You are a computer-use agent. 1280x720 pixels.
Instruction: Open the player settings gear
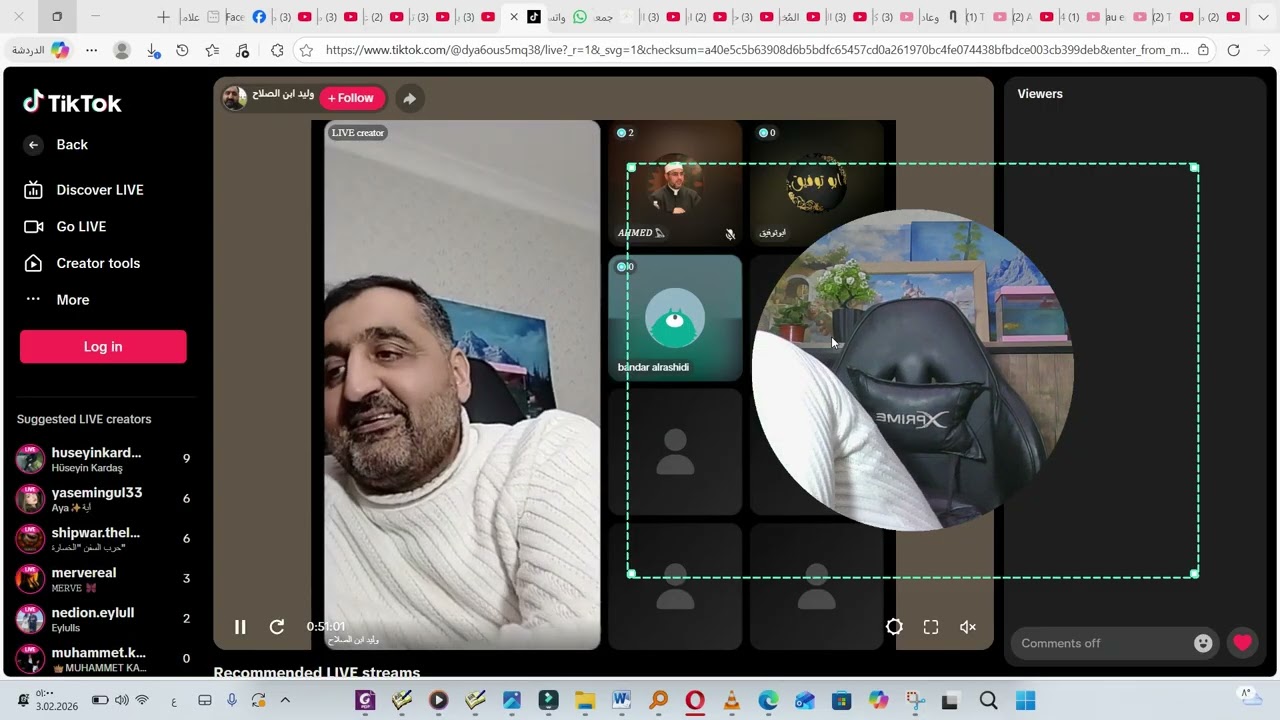pyautogui.click(x=894, y=627)
